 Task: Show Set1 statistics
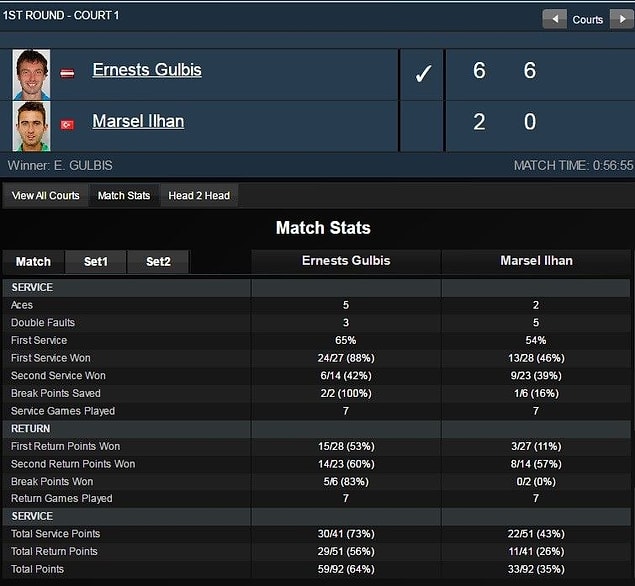[x=96, y=262]
